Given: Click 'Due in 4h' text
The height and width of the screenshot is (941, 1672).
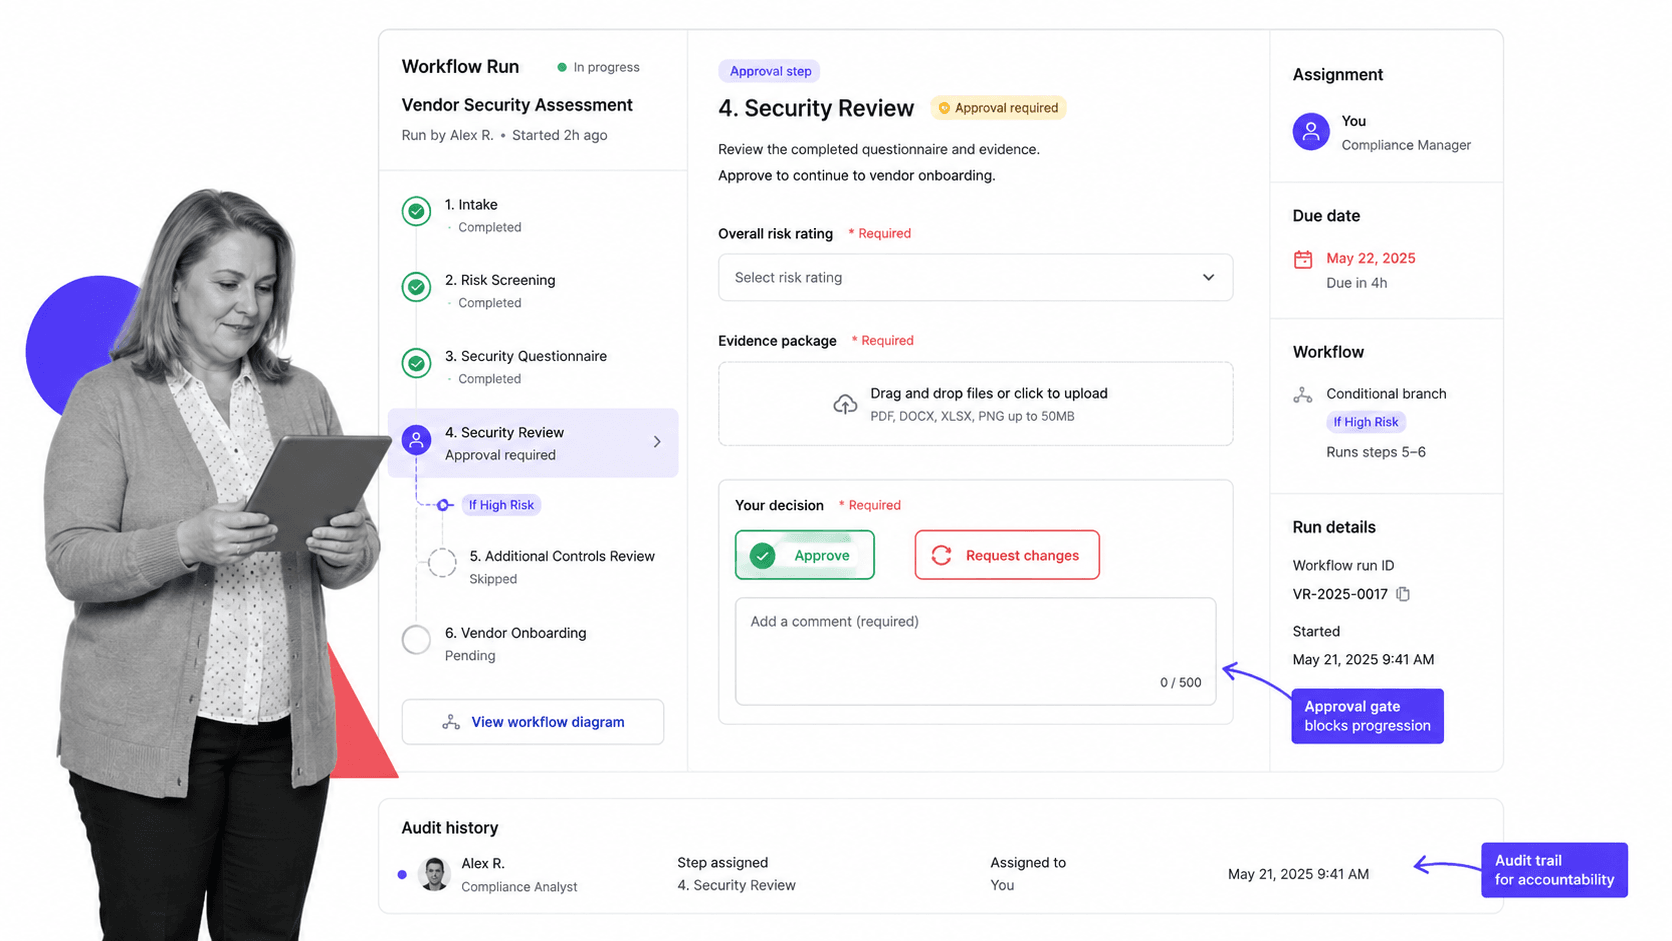Looking at the screenshot, I should tap(1356, 283).
